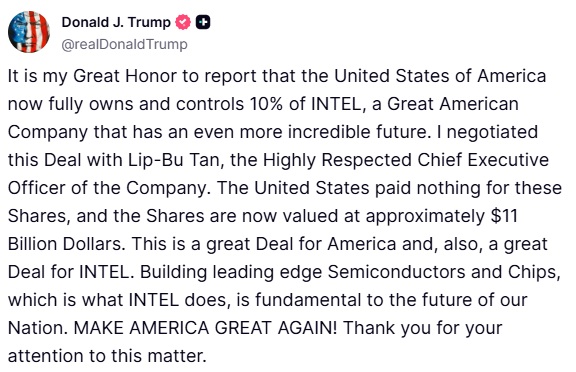Screen dimensions: 576x372
Task: Click the word 'Chips' in the post
Action: [x=532, y=272]
